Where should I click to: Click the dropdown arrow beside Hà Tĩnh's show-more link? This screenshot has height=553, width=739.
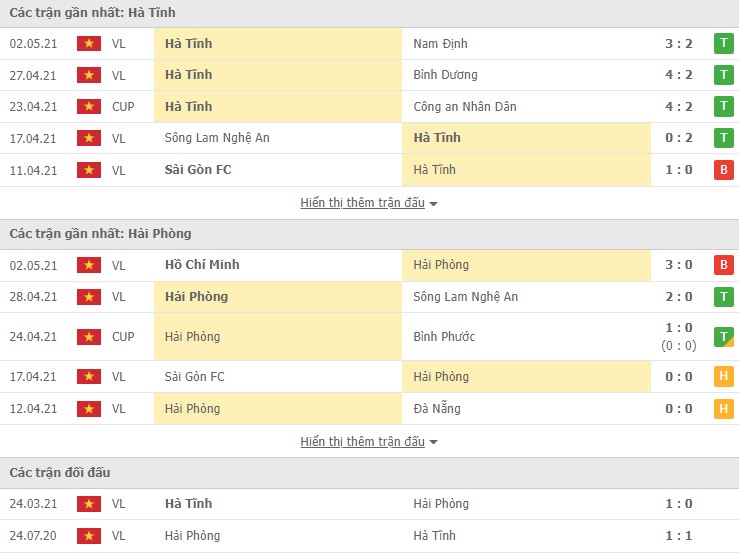pos(434,204)
